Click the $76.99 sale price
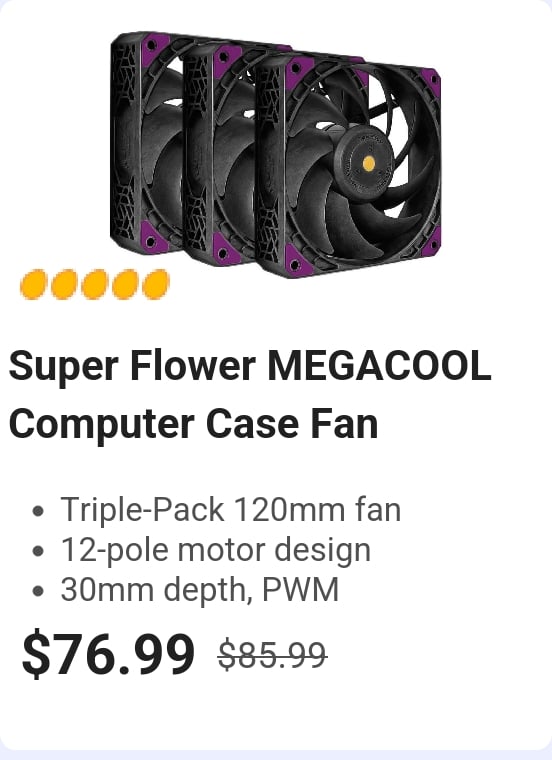Image resolution: width=552 pixels, height=760 pixels. 109,653
